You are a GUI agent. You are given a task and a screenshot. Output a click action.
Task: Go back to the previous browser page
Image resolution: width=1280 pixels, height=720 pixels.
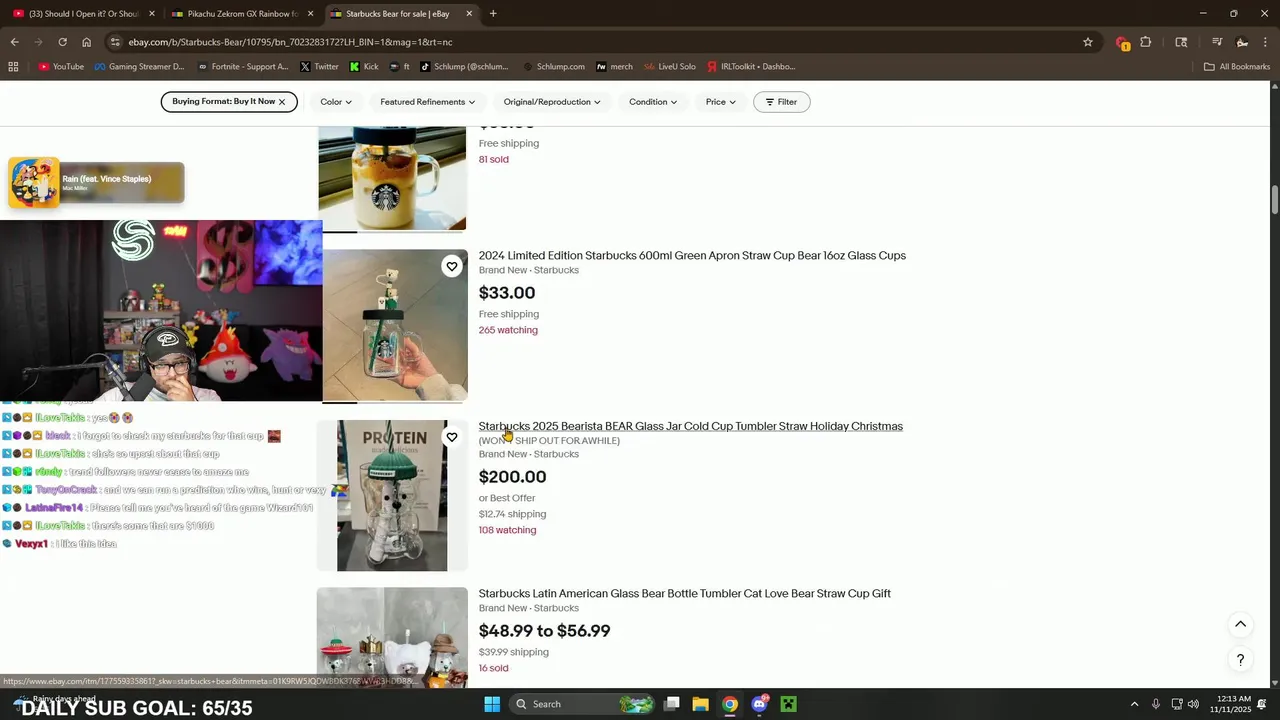coord(14,42)
